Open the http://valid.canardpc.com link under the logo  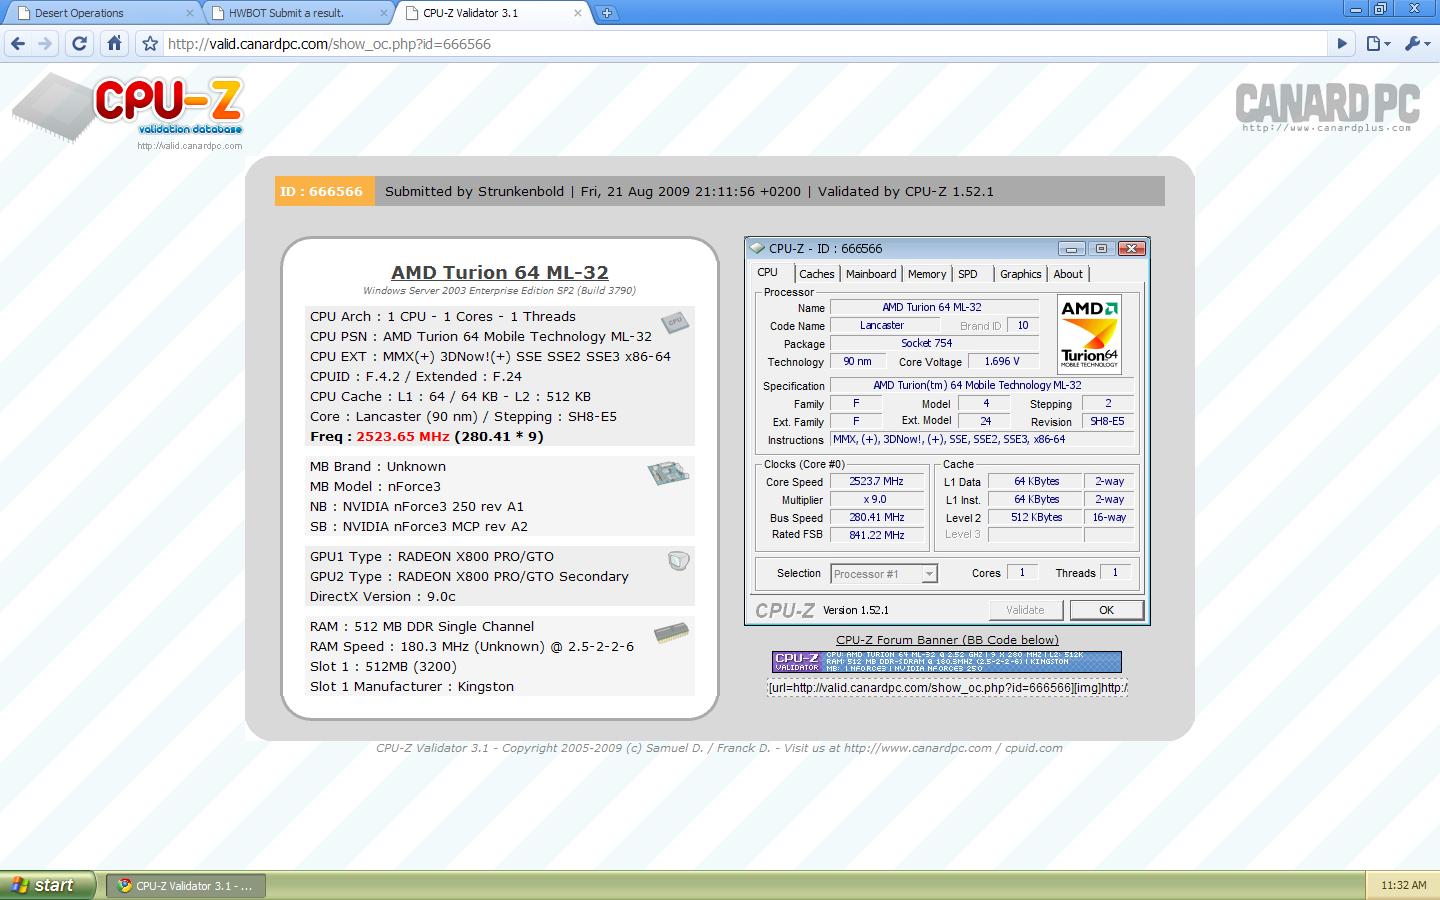pos(189,146)
